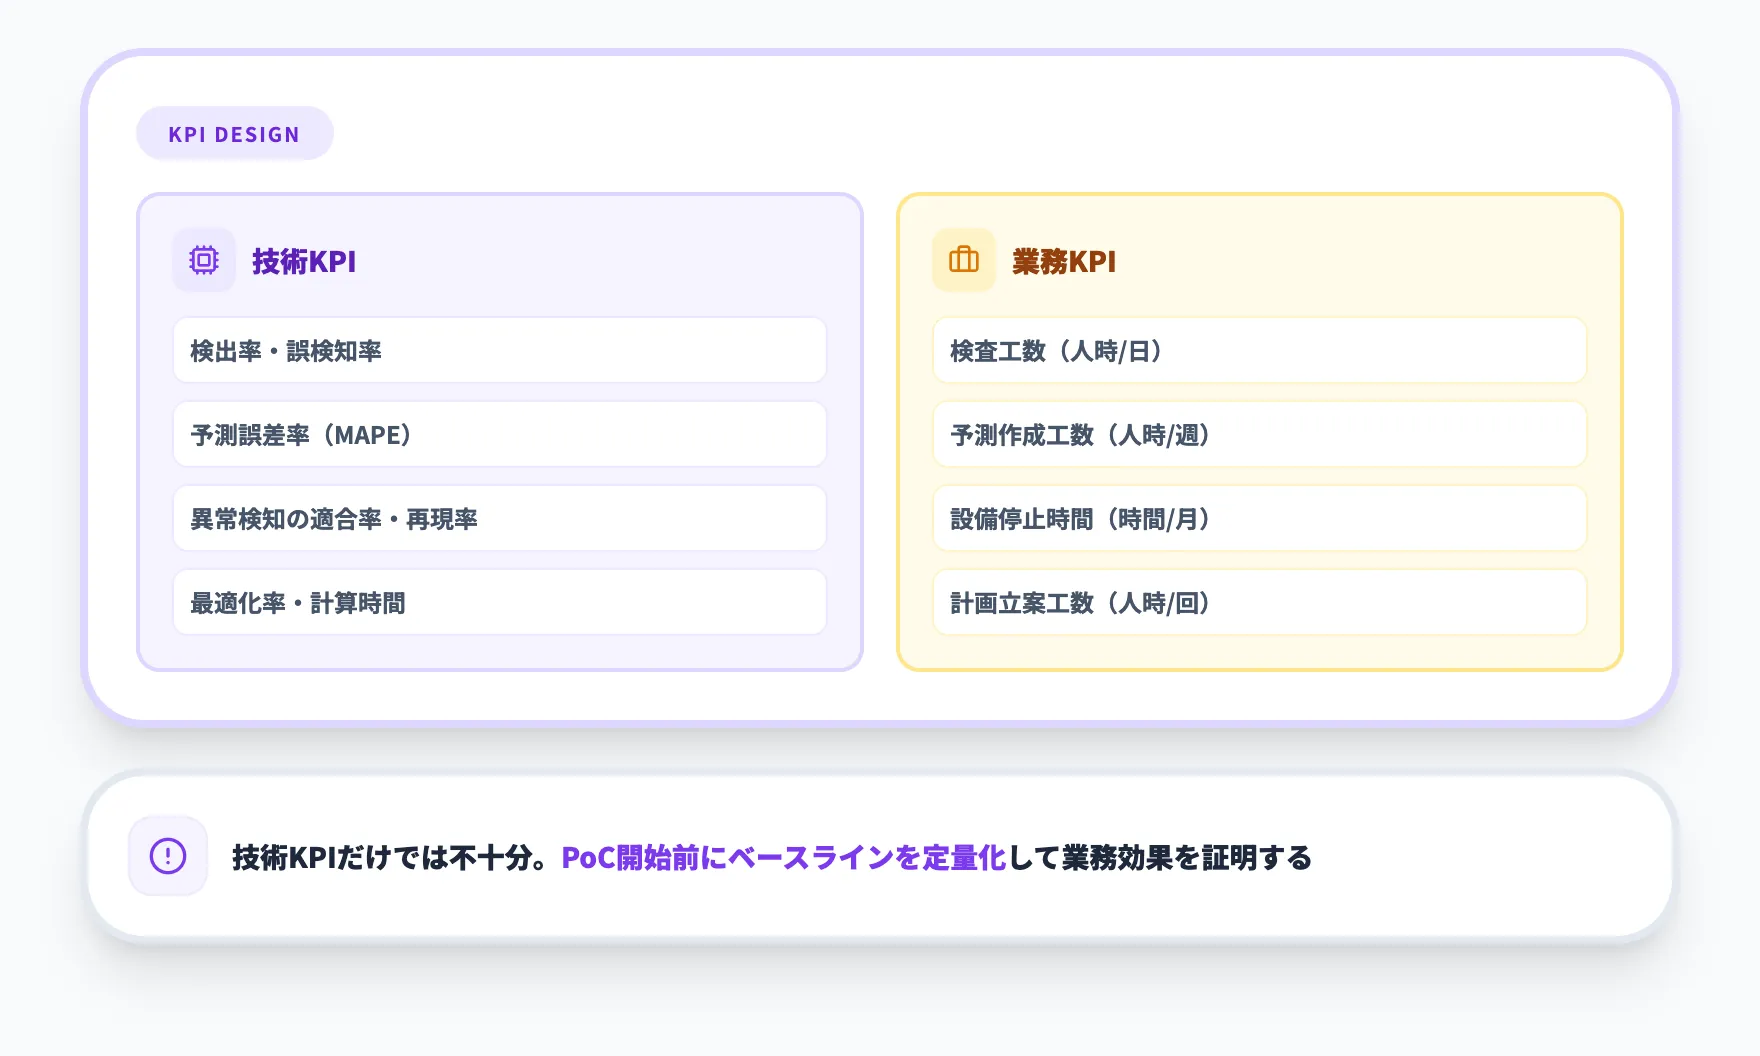Select the 設備停止時間（時間/月）card

click(x=1259, y=518)
